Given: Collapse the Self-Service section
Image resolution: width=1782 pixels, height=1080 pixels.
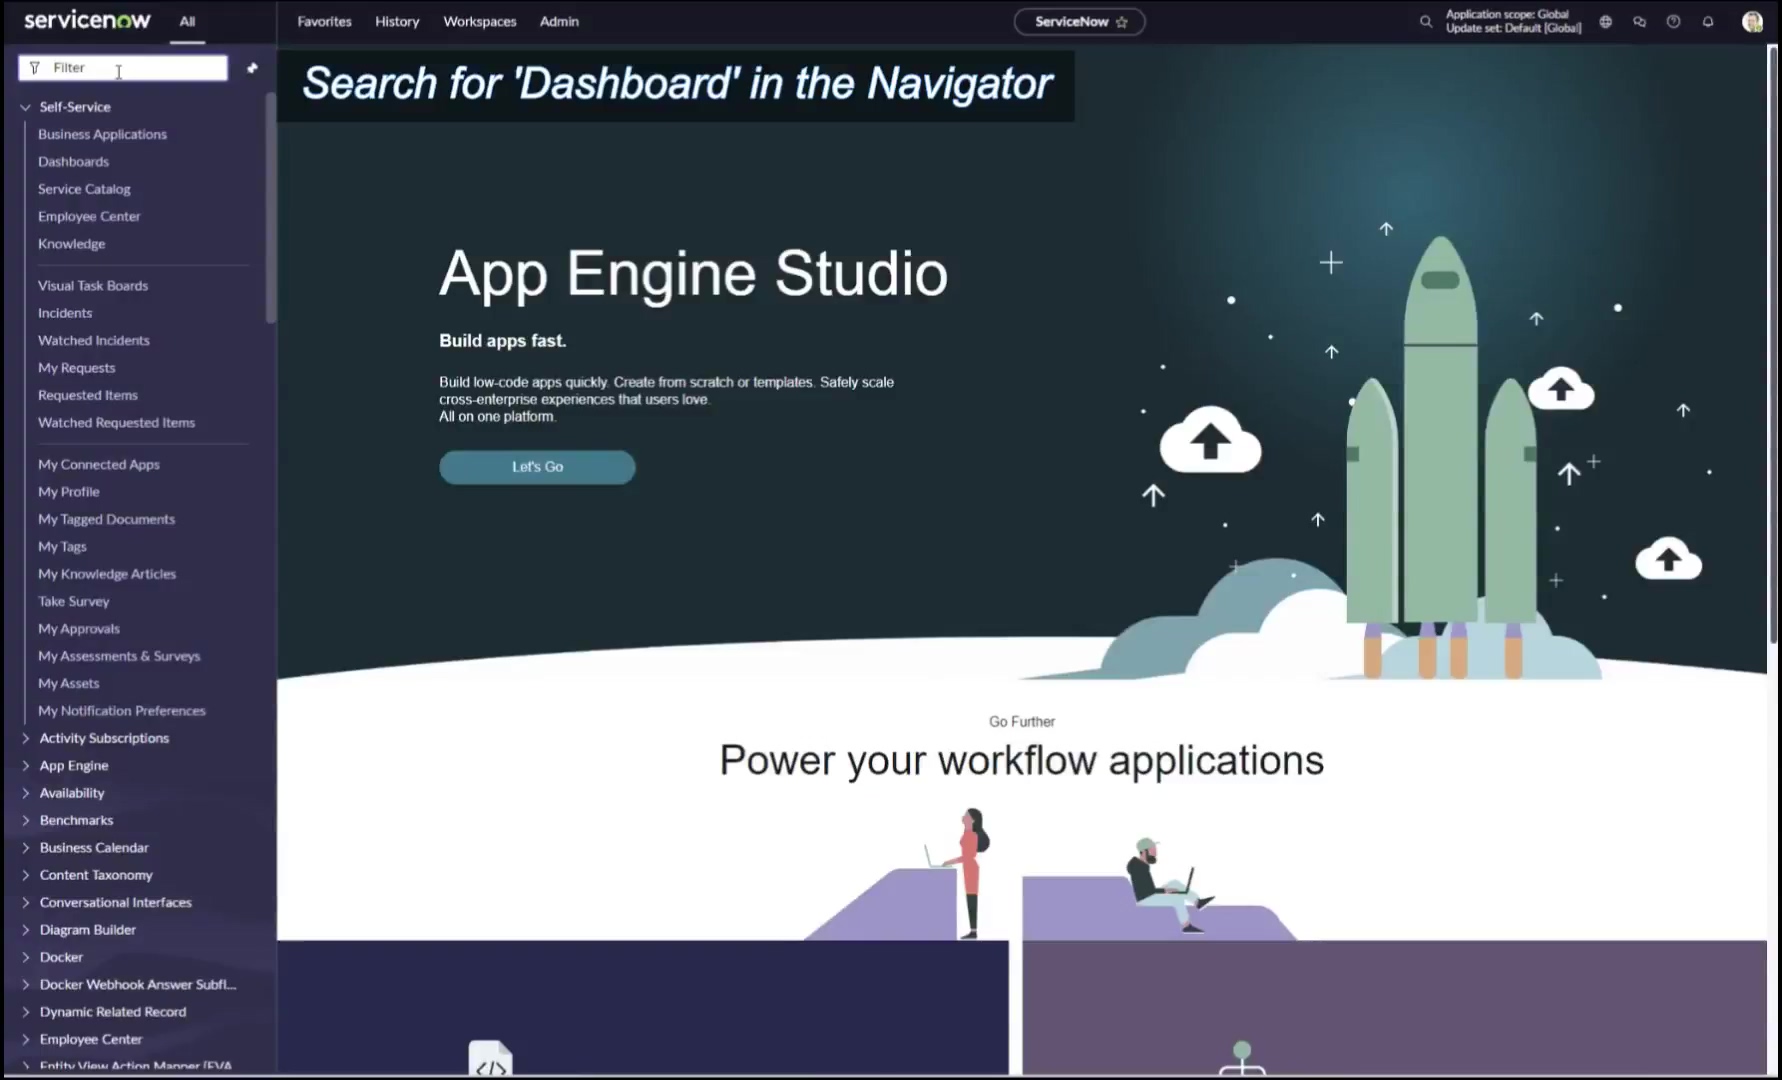Looking at the screenshot, I should coord(26,107).
